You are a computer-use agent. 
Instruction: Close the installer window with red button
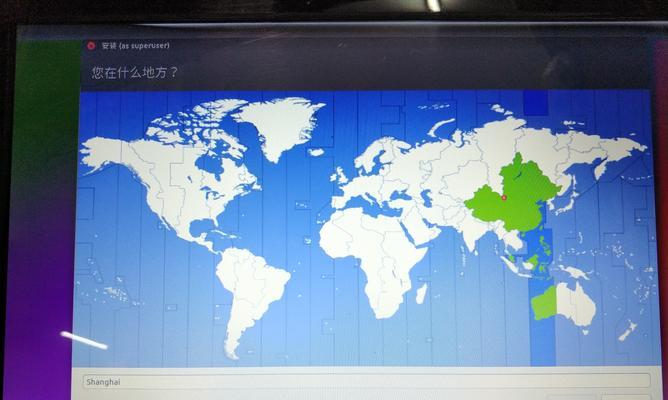point(91,46)
